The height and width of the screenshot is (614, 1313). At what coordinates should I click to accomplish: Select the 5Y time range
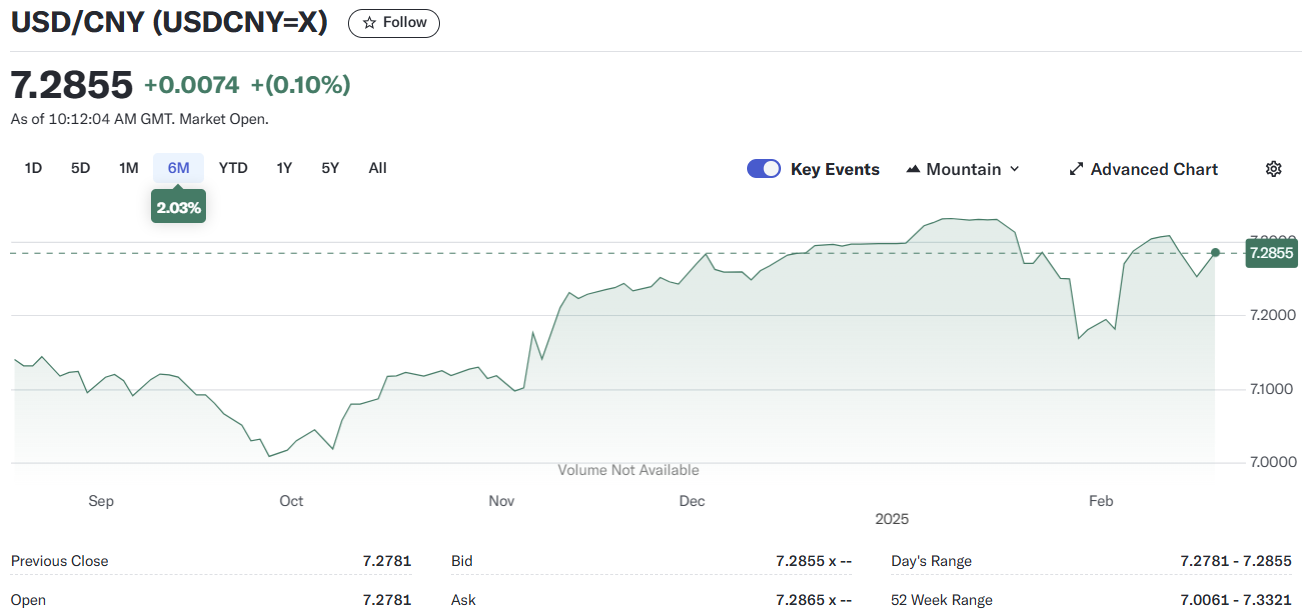(x=330, y=168)
